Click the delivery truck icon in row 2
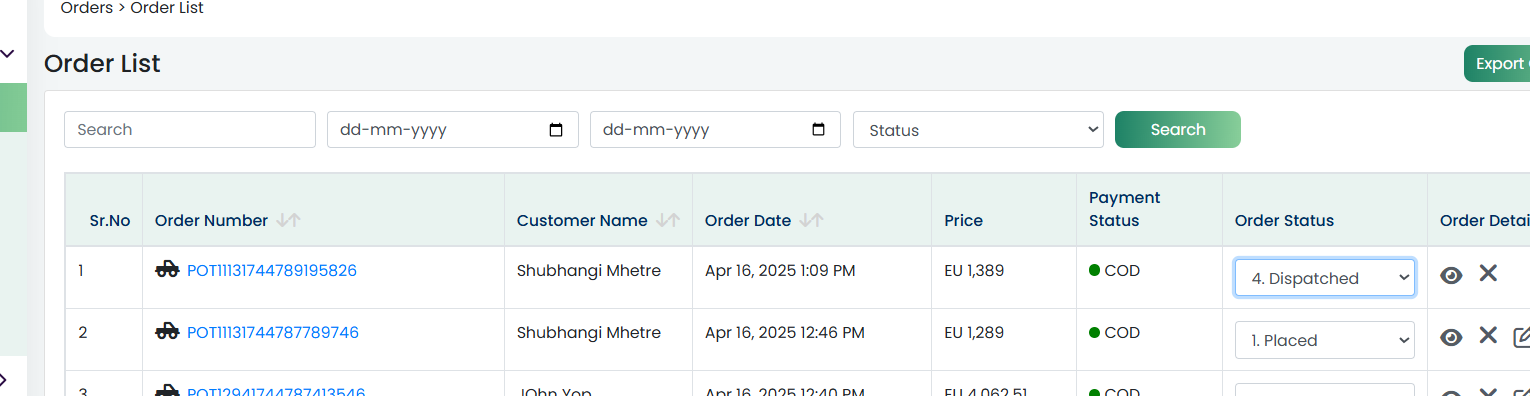Screen dimensions: 1530x396 (x=168, y=331)
